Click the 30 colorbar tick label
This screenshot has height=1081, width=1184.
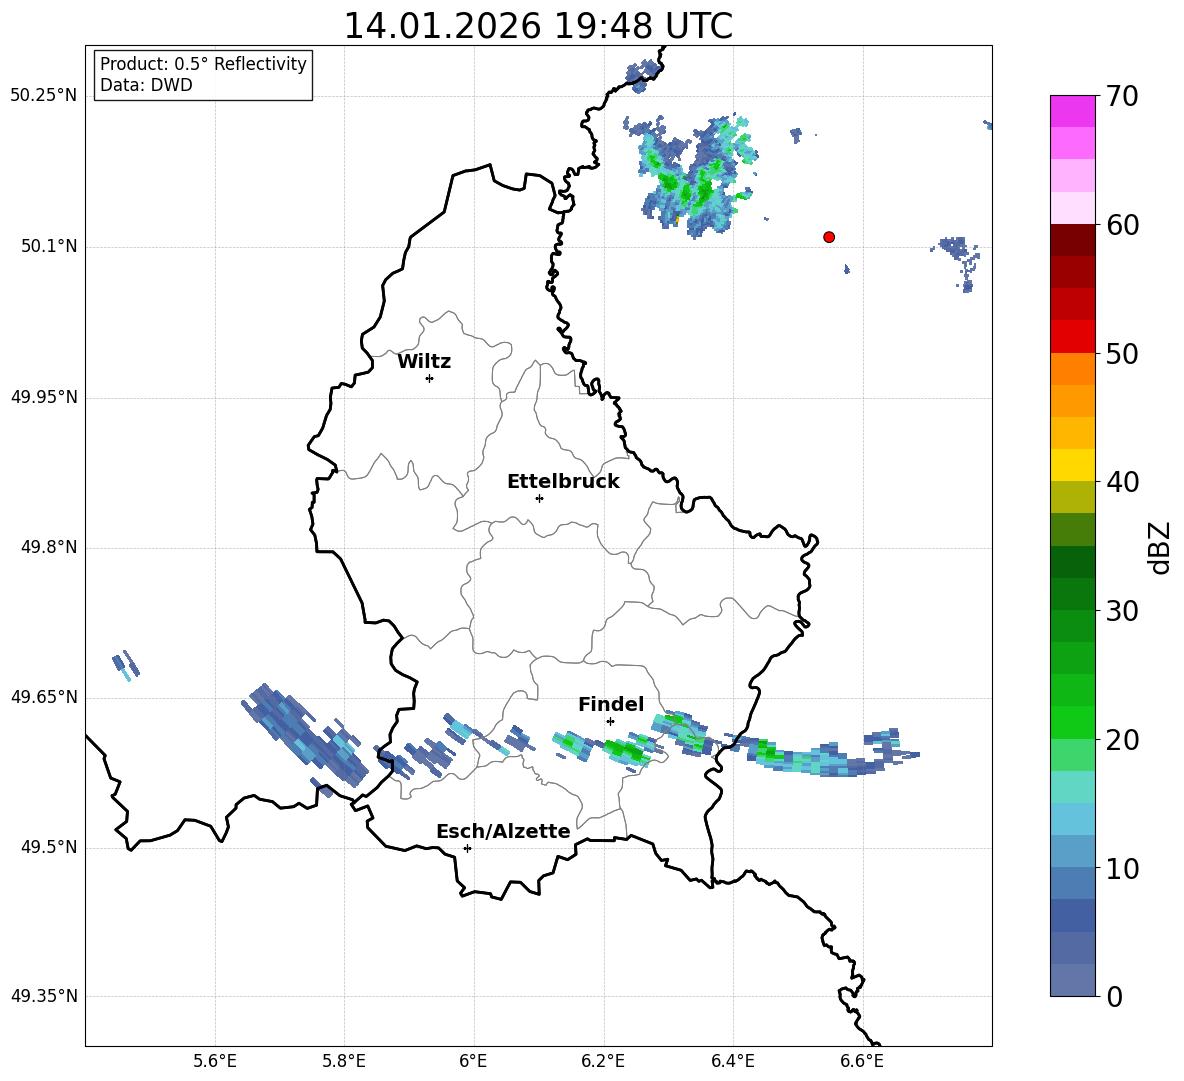point(1122,611)
